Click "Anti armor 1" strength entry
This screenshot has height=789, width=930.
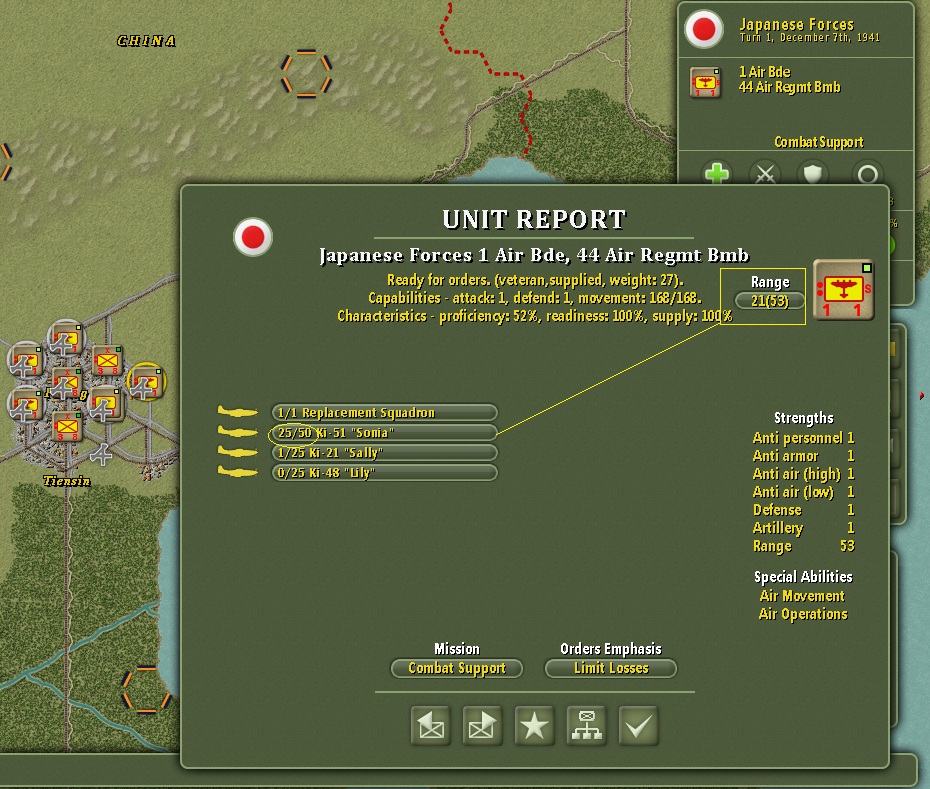(x=803, y=456)
